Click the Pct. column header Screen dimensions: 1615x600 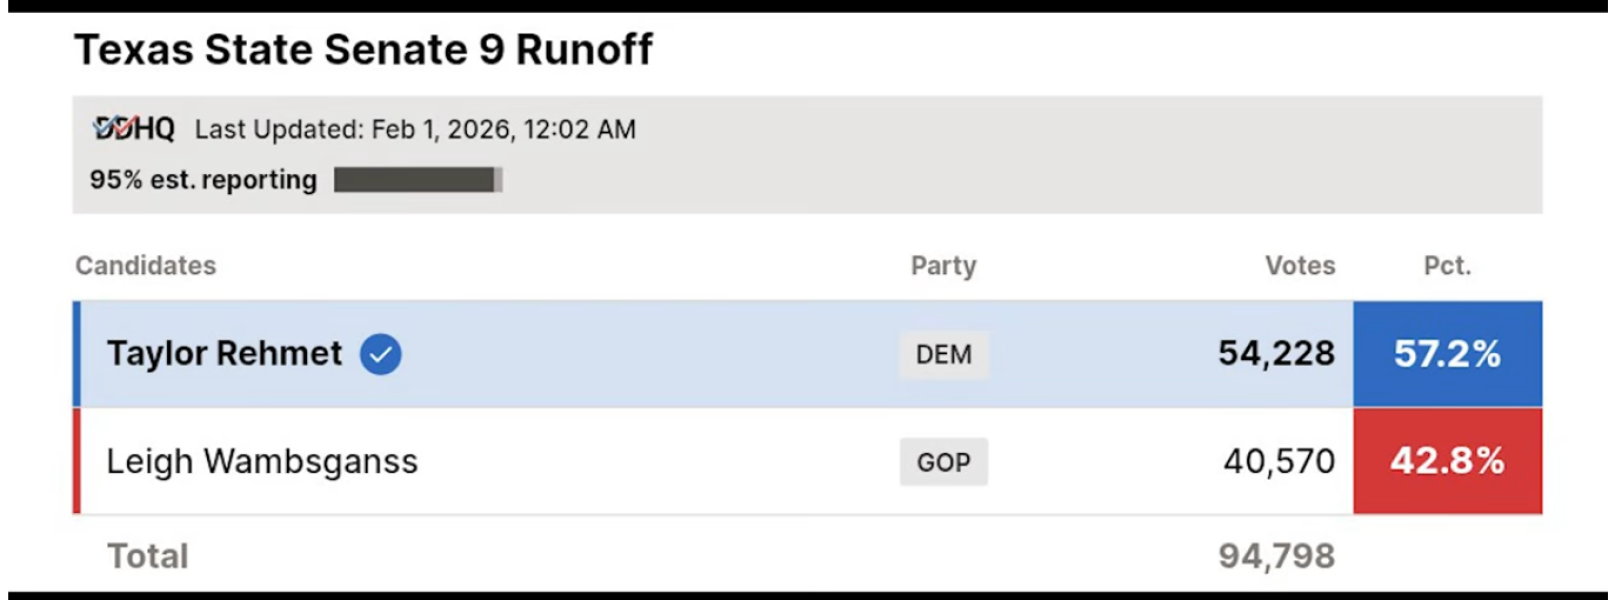coord(1447,266)
